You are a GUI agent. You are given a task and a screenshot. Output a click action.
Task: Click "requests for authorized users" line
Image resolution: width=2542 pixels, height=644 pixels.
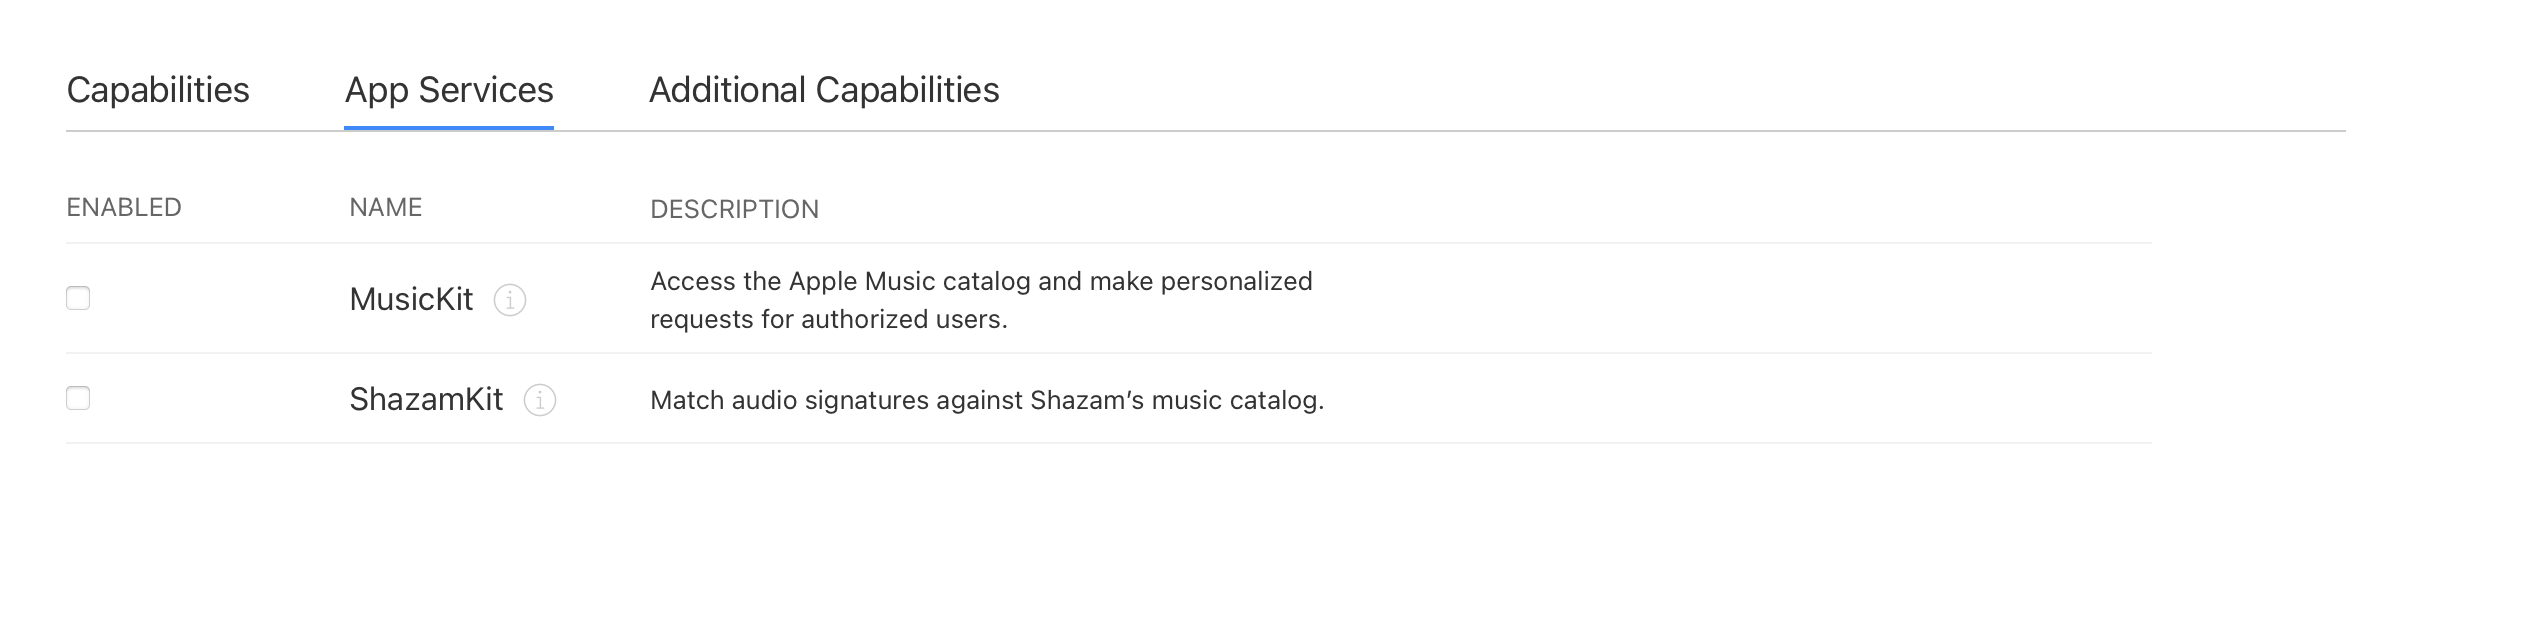(828, 319)
